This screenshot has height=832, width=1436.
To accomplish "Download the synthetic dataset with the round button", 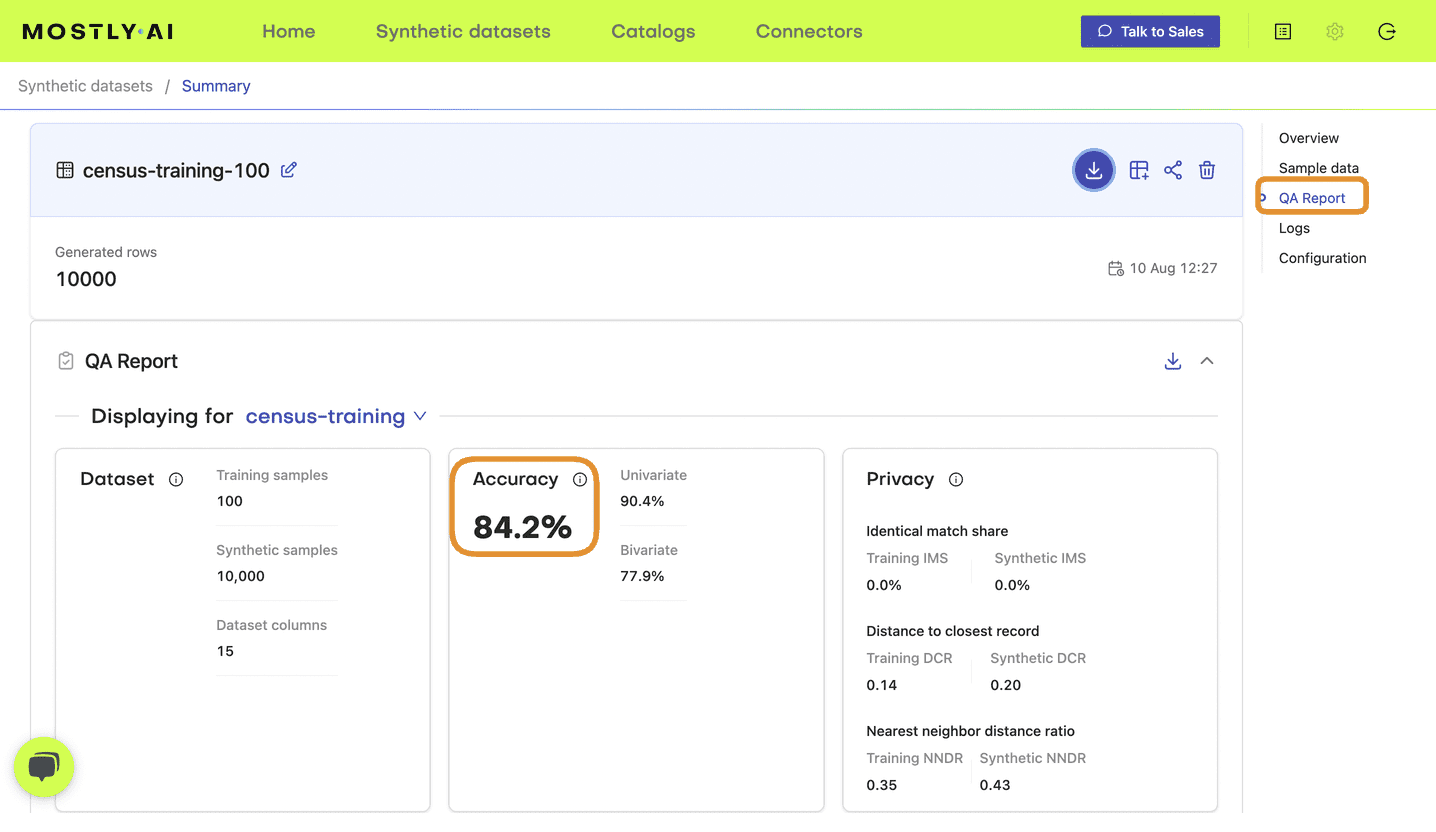I will 1094,170.
